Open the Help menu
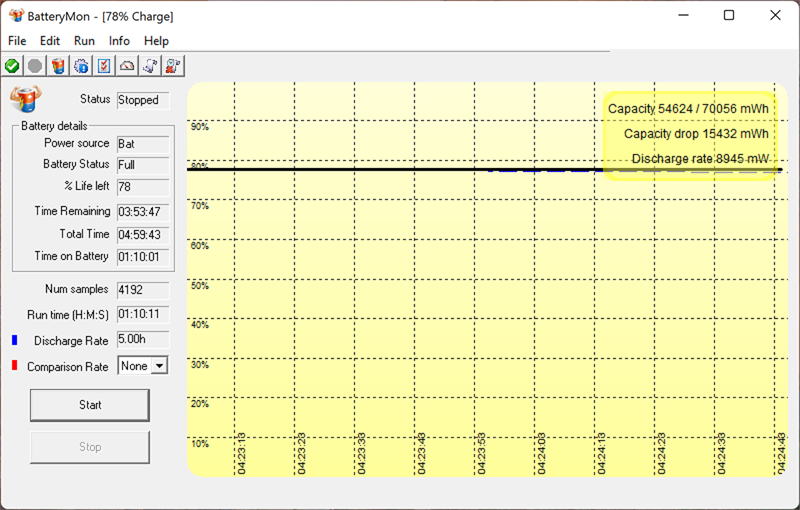Viewport: 800px width, 510px height. point(156,41)
